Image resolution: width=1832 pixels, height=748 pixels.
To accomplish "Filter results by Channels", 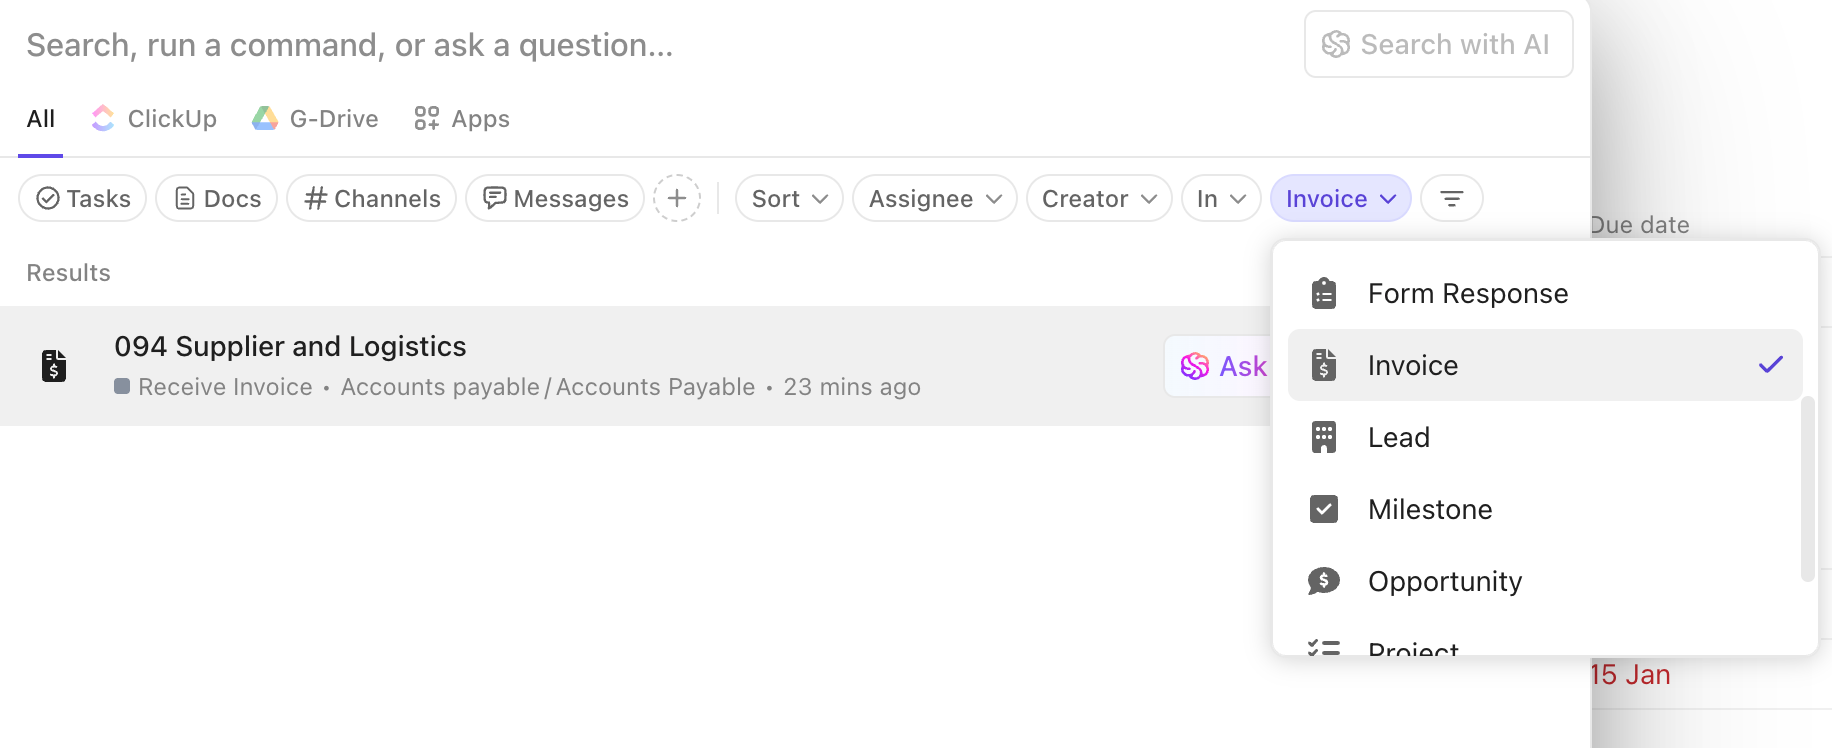I will 372,199.
